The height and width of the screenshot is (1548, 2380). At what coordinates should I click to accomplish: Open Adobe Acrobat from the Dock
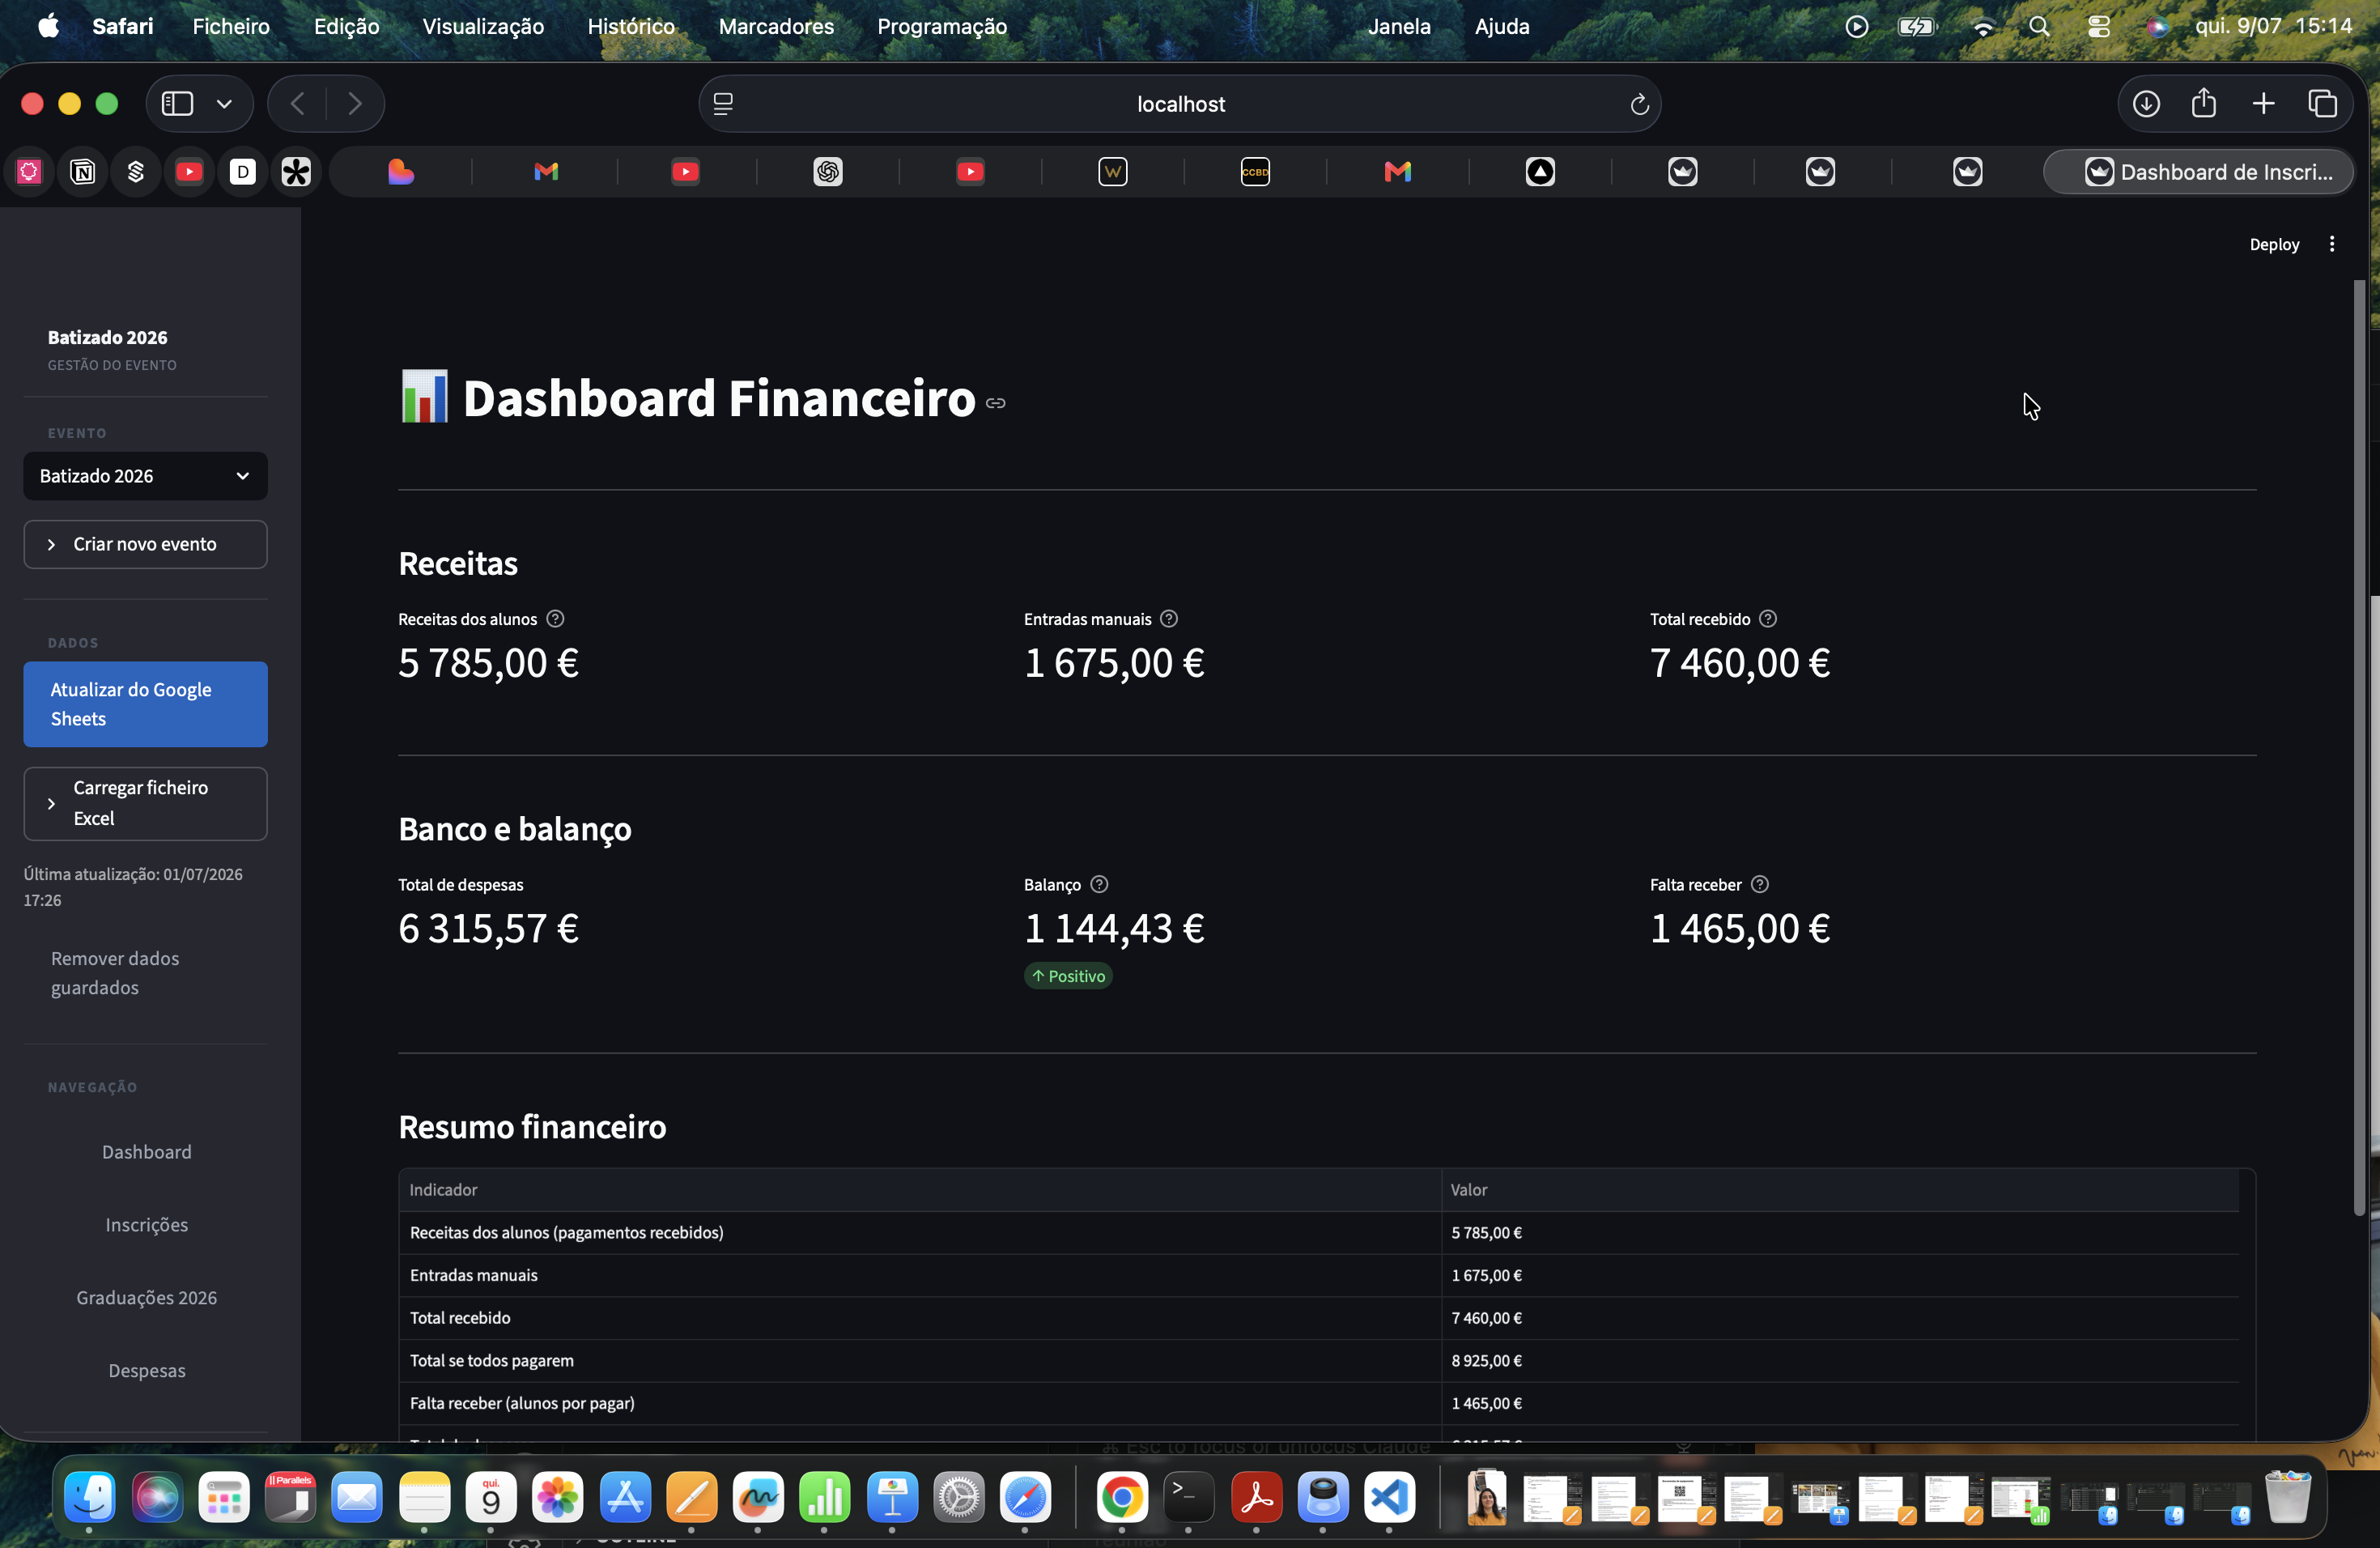tap(1256, 1497)
